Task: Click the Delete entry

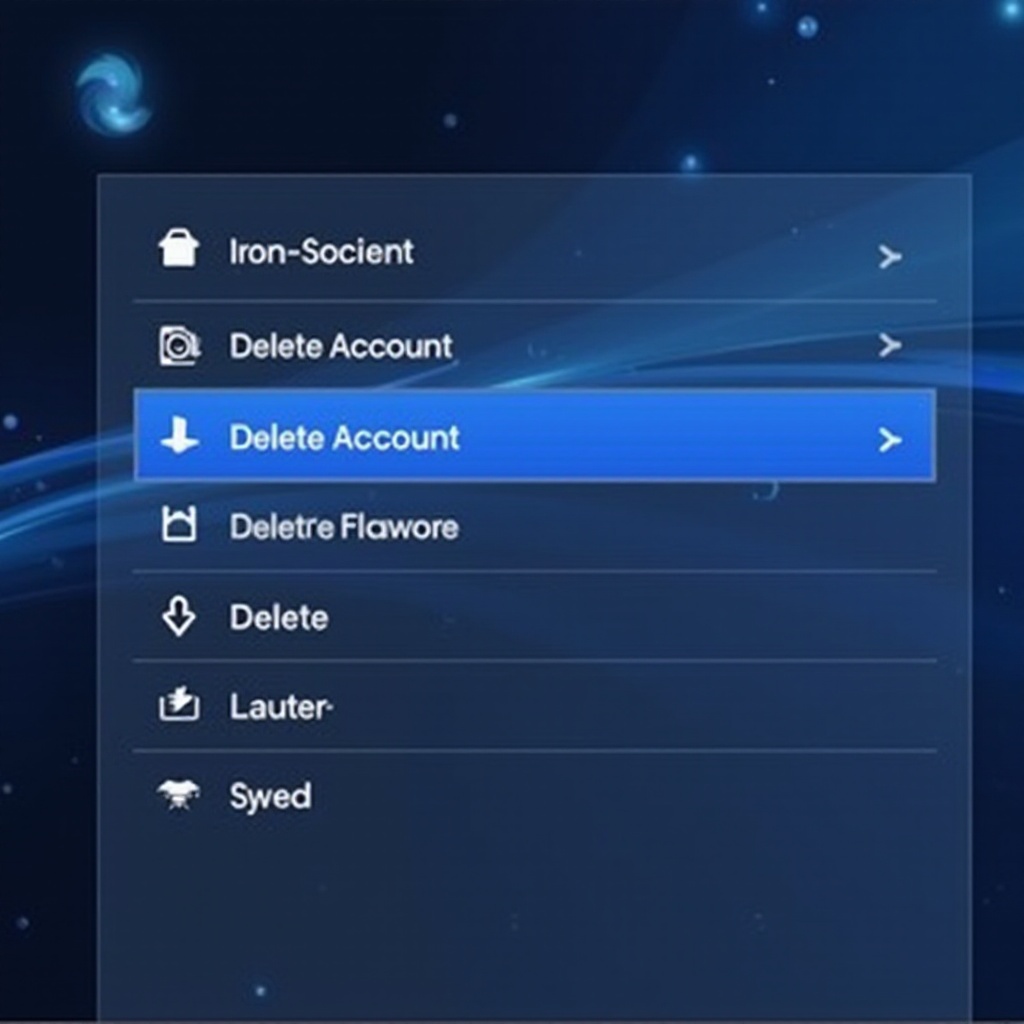Action: (x=279, y=617)
